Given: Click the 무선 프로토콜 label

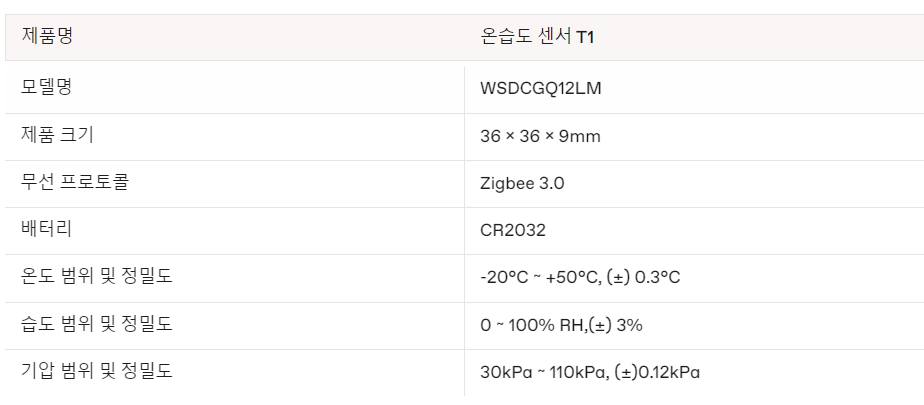Looking at the screenshot, I should point(75,182).
